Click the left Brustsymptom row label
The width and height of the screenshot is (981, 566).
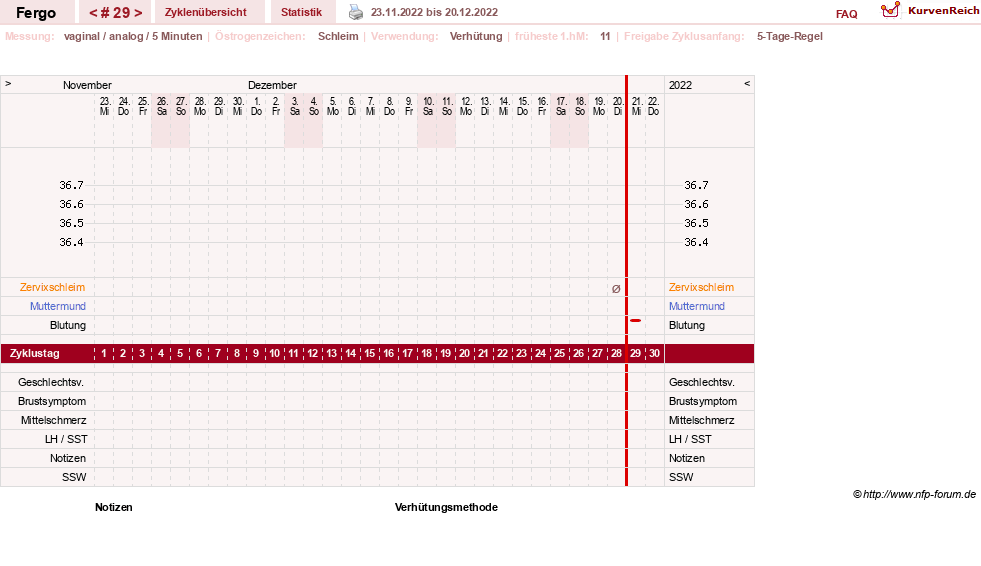tap(52, 401)
